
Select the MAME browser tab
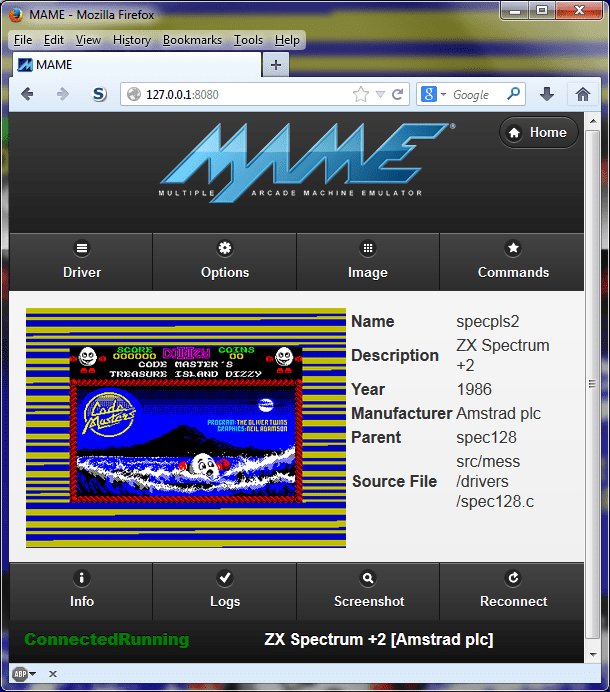(x=137, y=65)
